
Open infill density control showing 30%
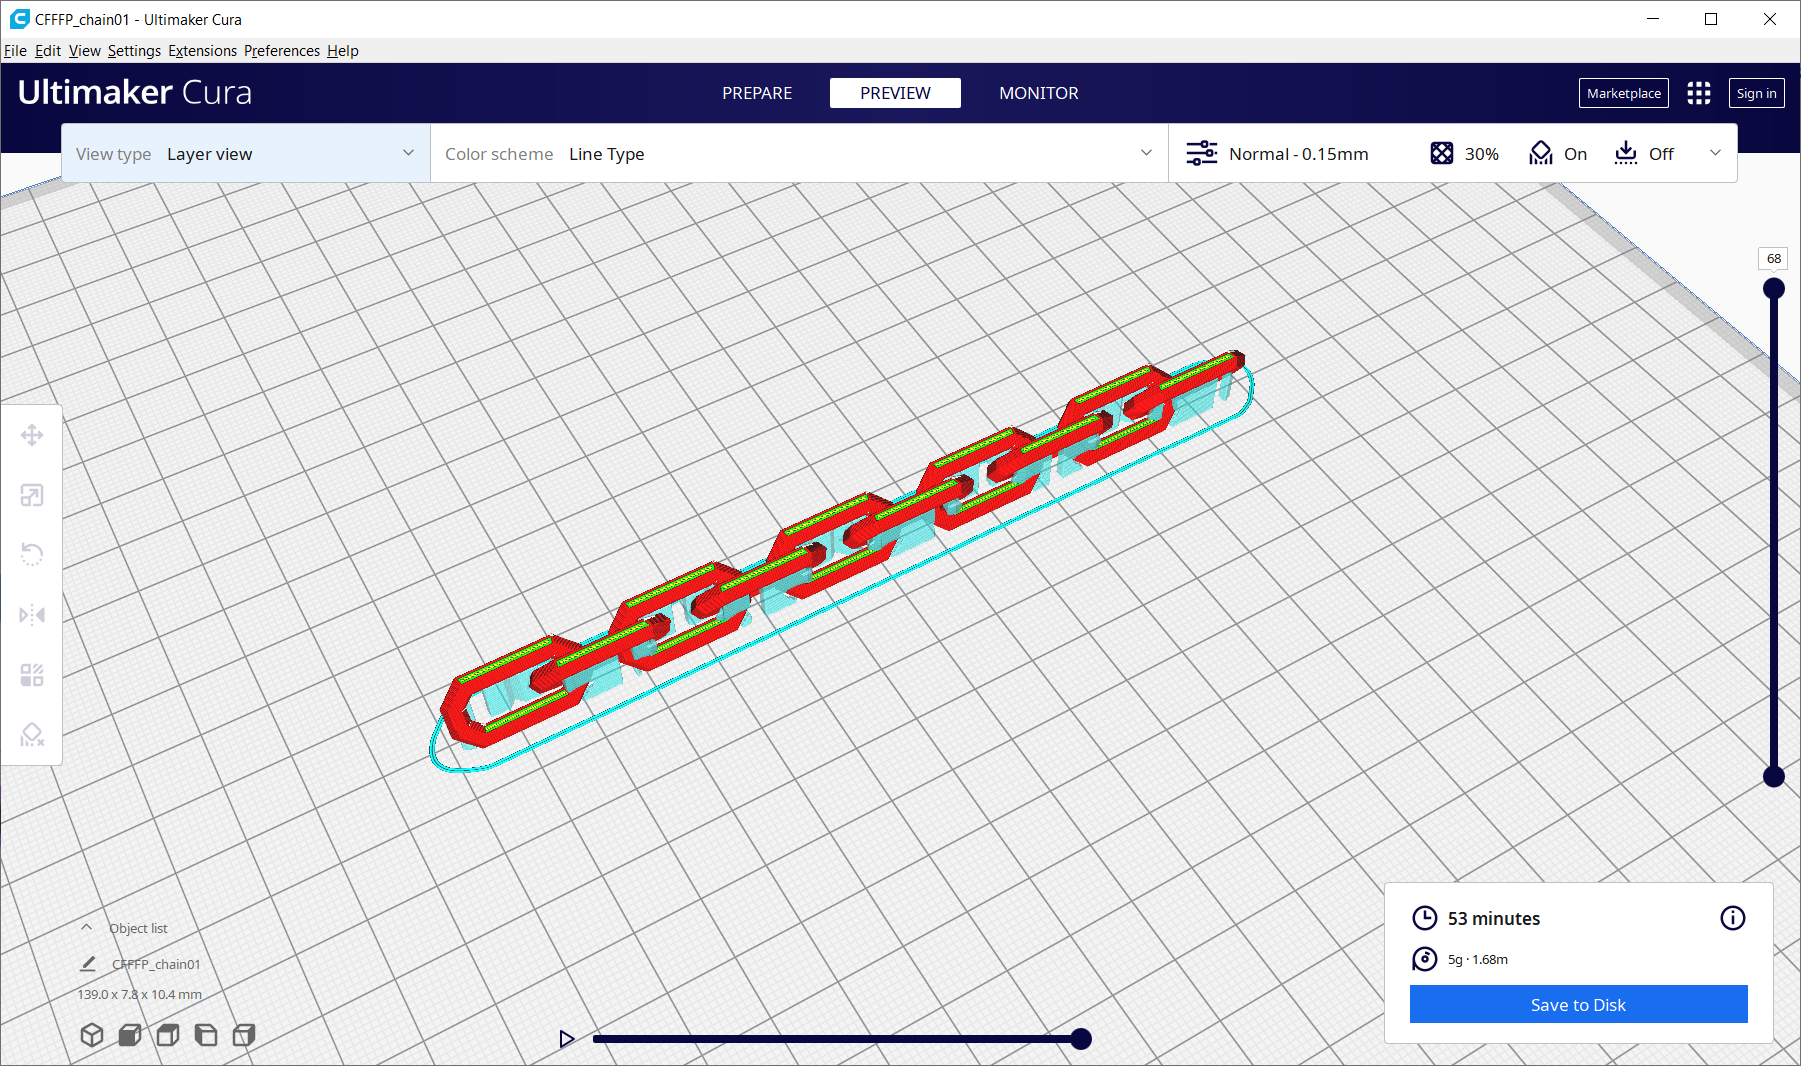(1463, 153)
